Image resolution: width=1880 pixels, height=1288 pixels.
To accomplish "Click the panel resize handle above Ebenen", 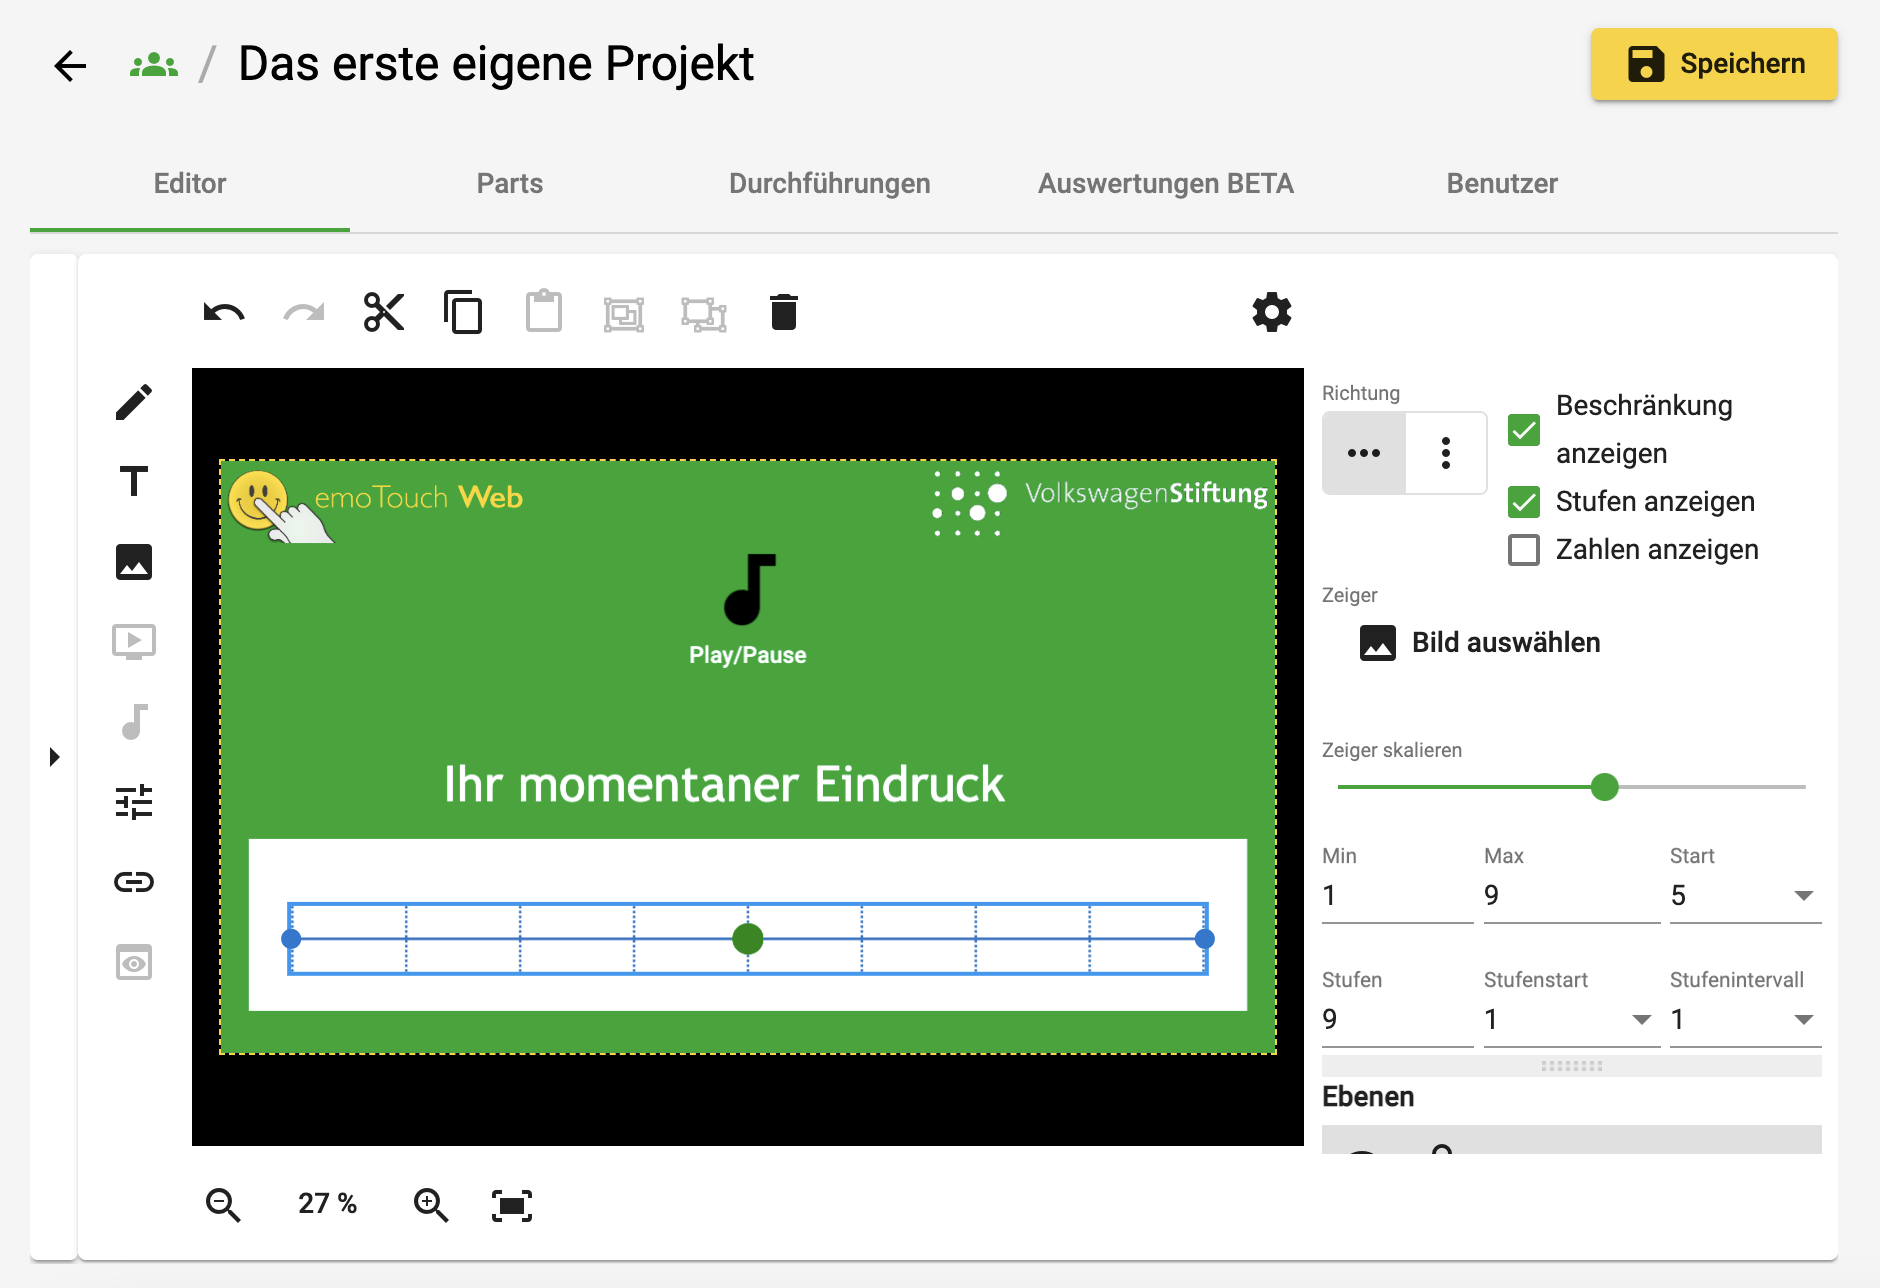I will coord(1572,1066).
